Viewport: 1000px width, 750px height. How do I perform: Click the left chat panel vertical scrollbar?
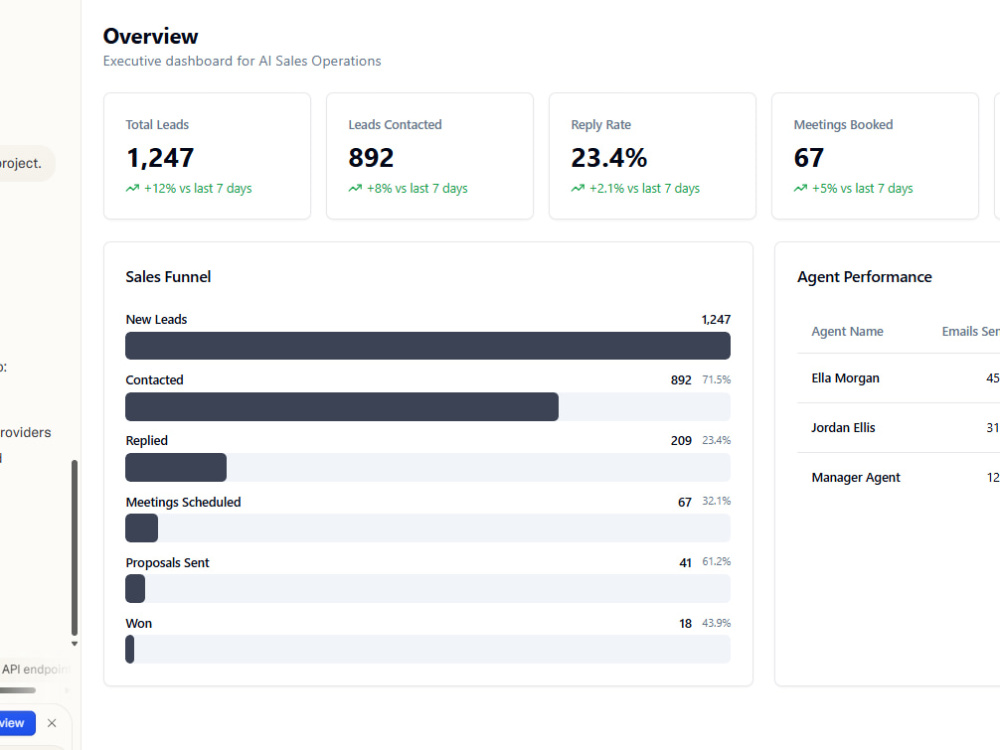coord(74,547)
